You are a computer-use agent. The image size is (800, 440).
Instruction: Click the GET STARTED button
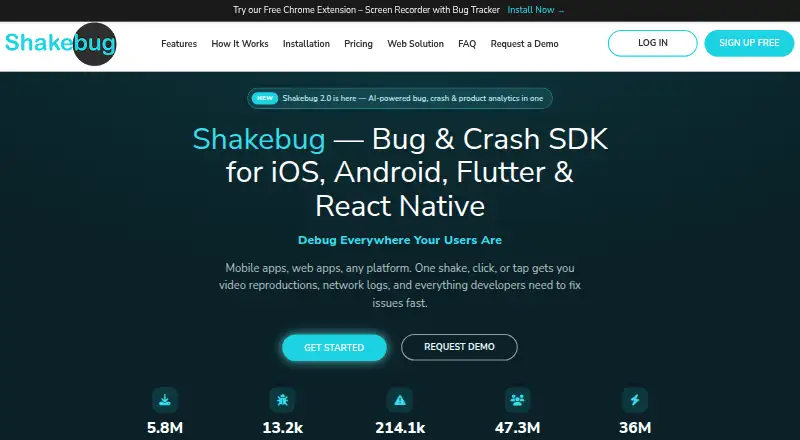point(334,348)
